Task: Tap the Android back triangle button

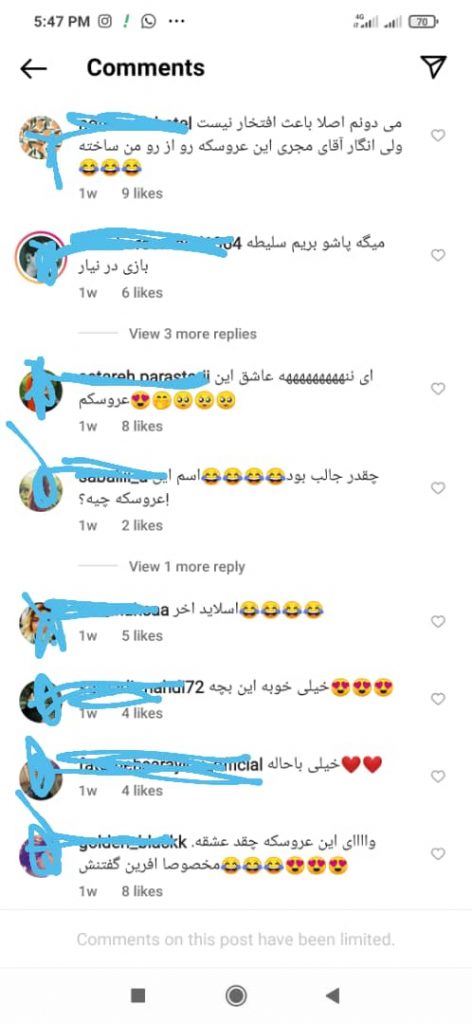Action: pos(333,995)
